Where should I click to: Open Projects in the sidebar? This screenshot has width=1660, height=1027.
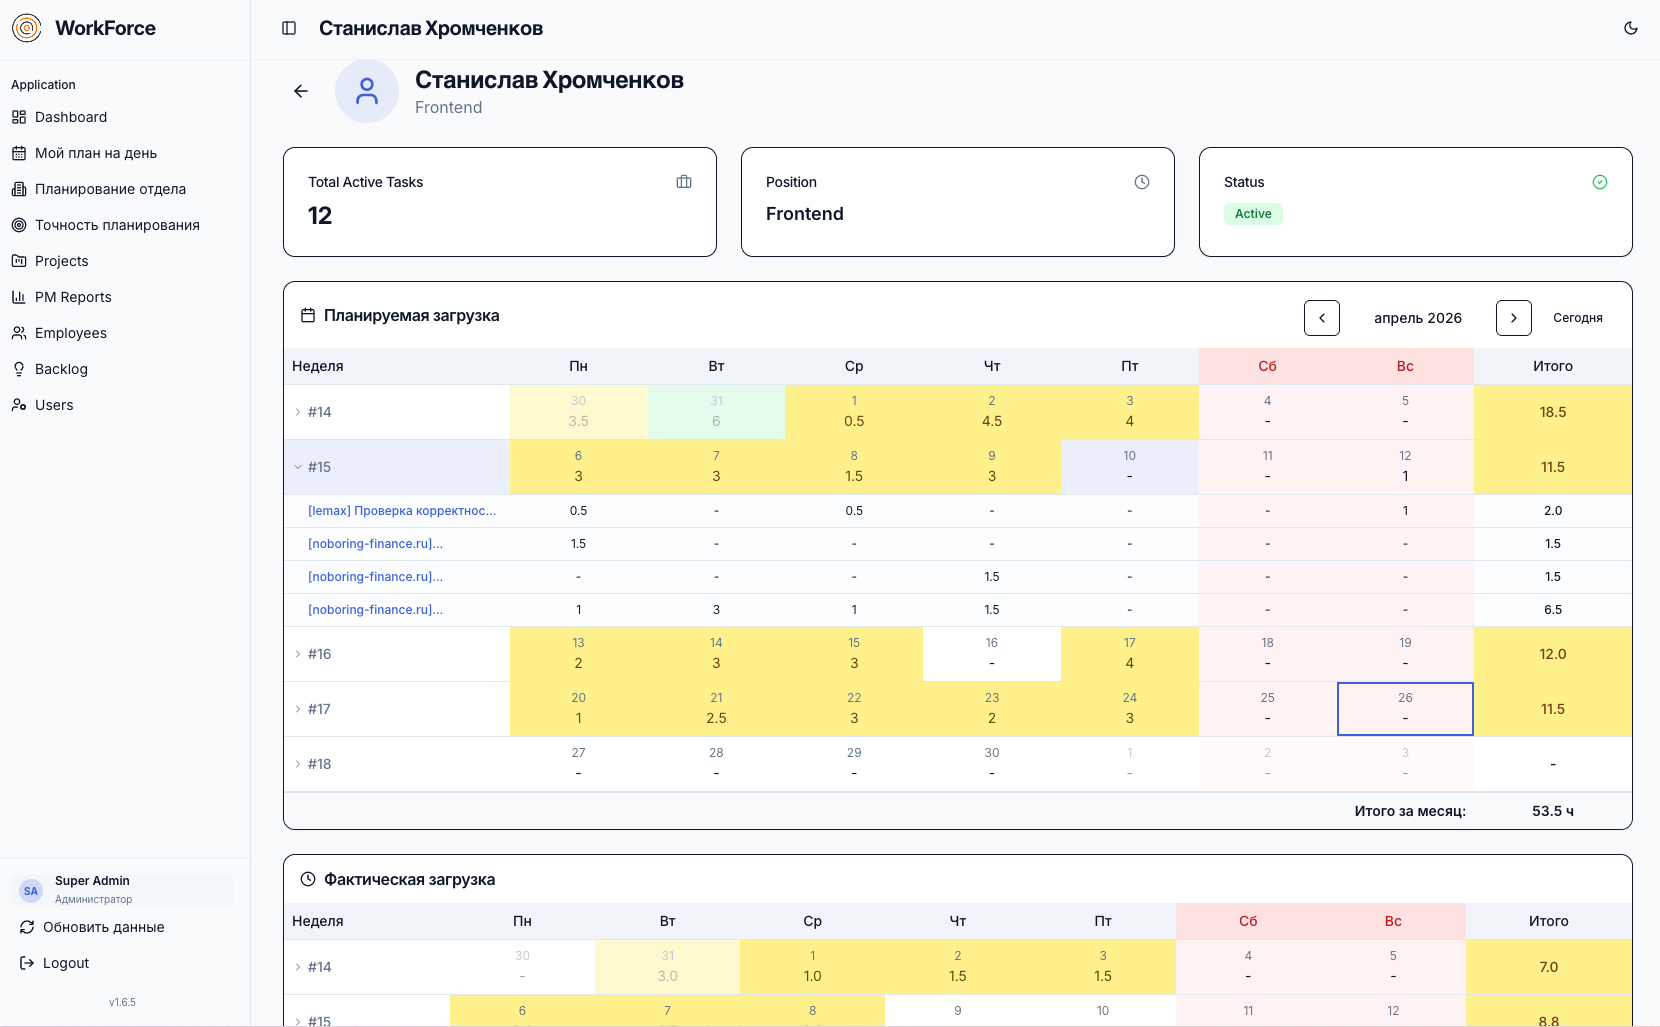63,261
